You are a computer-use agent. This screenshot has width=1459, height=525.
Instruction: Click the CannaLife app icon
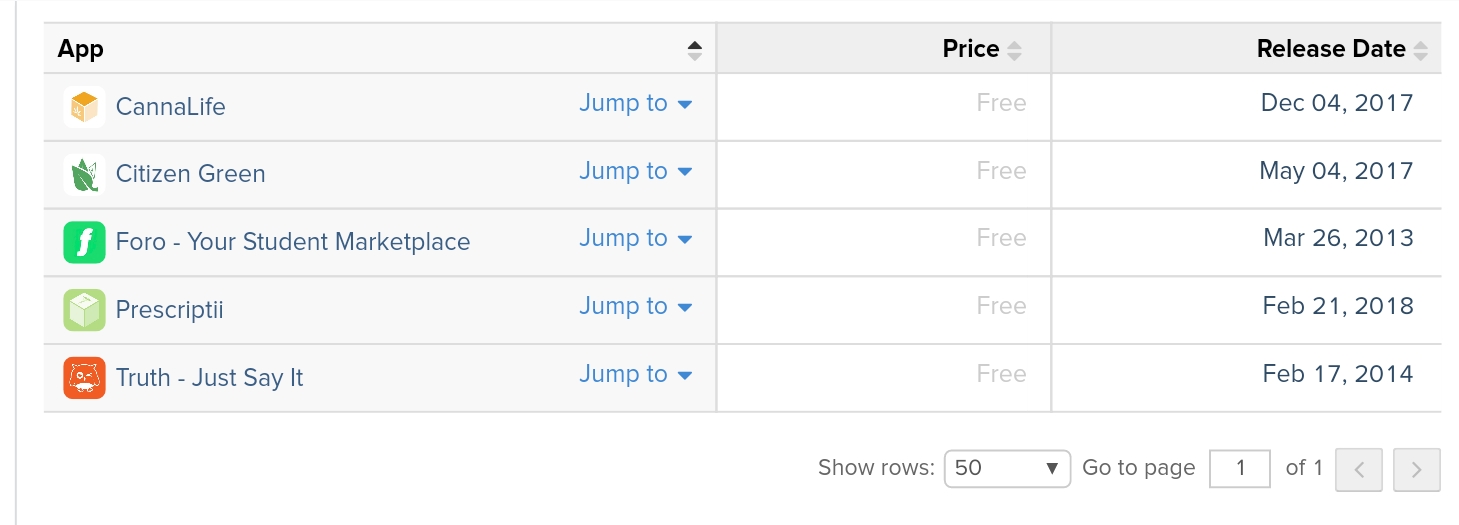click(x=84, y=107)
